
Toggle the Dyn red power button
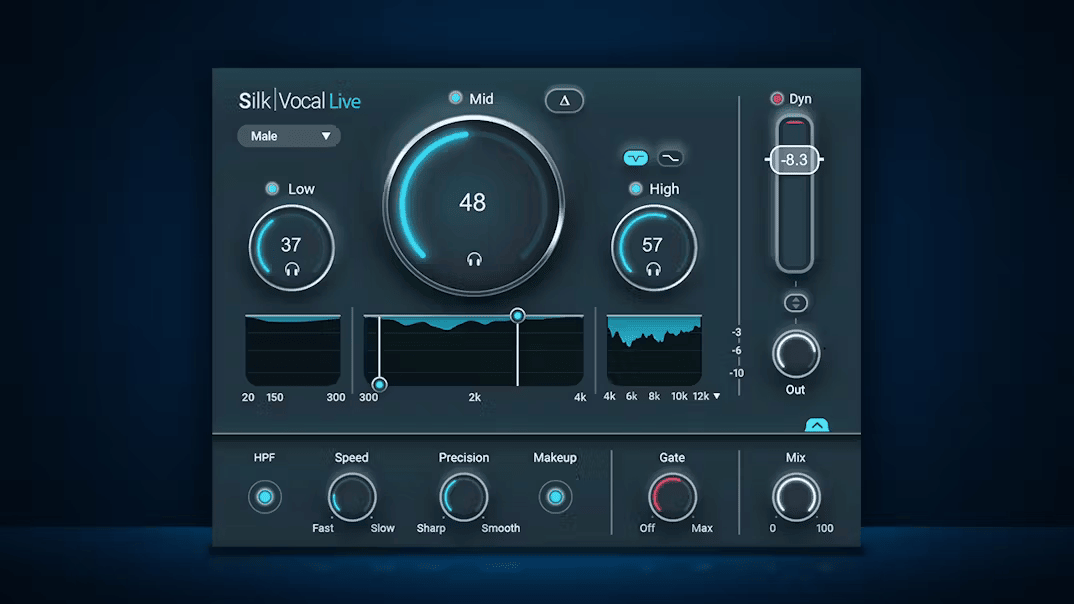[777, 99]
